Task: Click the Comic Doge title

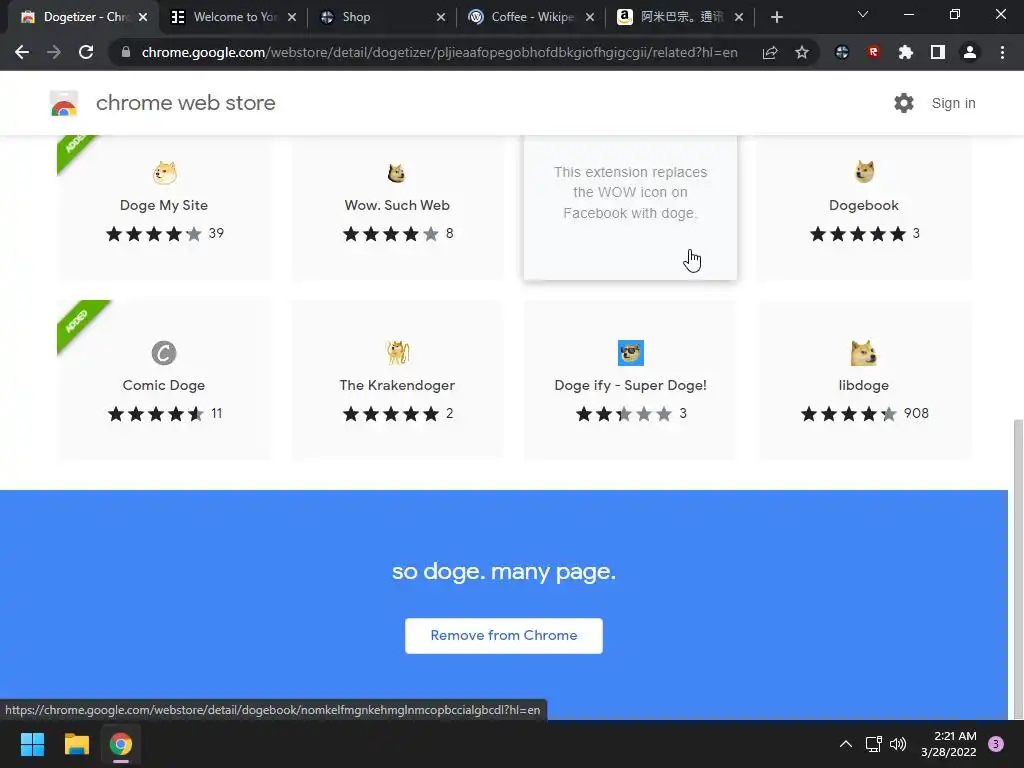Action: 164,385
